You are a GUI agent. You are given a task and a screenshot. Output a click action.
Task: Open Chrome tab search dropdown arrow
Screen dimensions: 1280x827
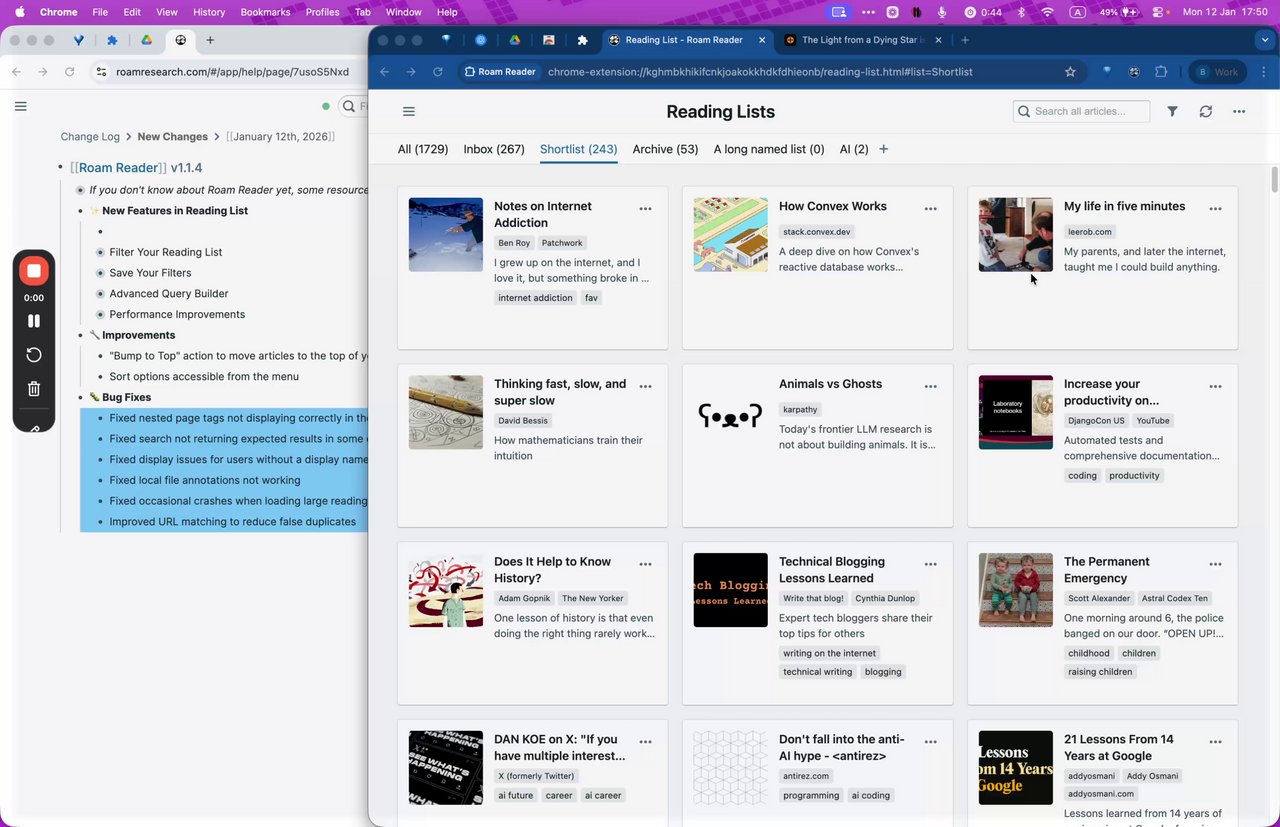1265,40
